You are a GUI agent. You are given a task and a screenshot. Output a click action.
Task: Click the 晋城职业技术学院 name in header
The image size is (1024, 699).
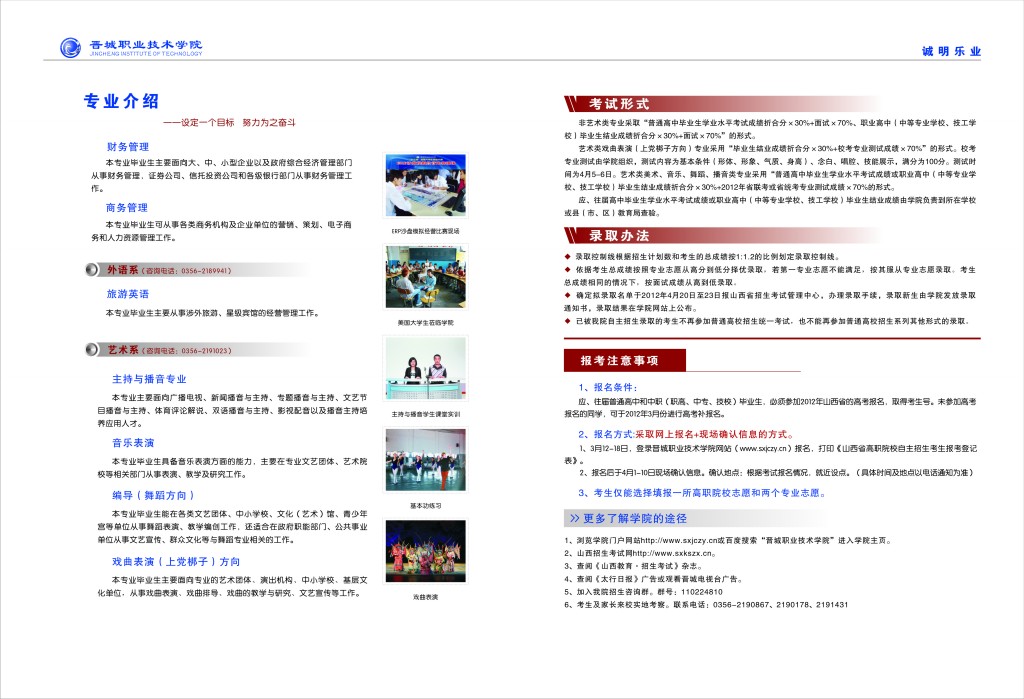tap(146, 44)
